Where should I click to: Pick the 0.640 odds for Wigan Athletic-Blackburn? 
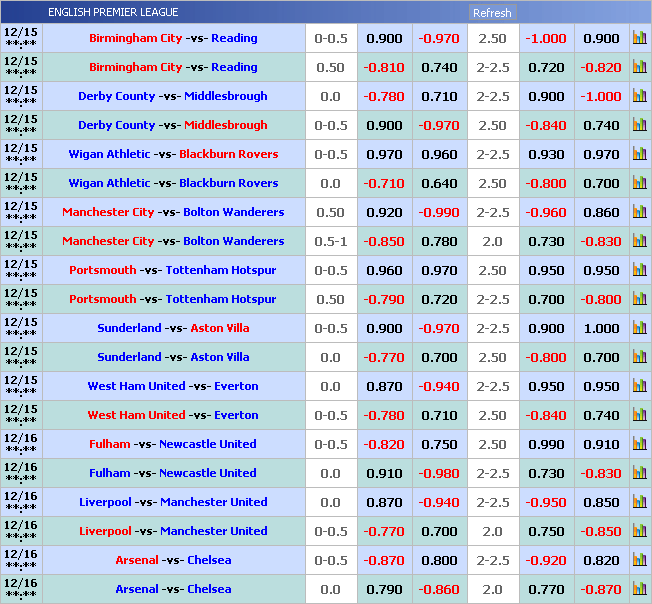(439, 184)
